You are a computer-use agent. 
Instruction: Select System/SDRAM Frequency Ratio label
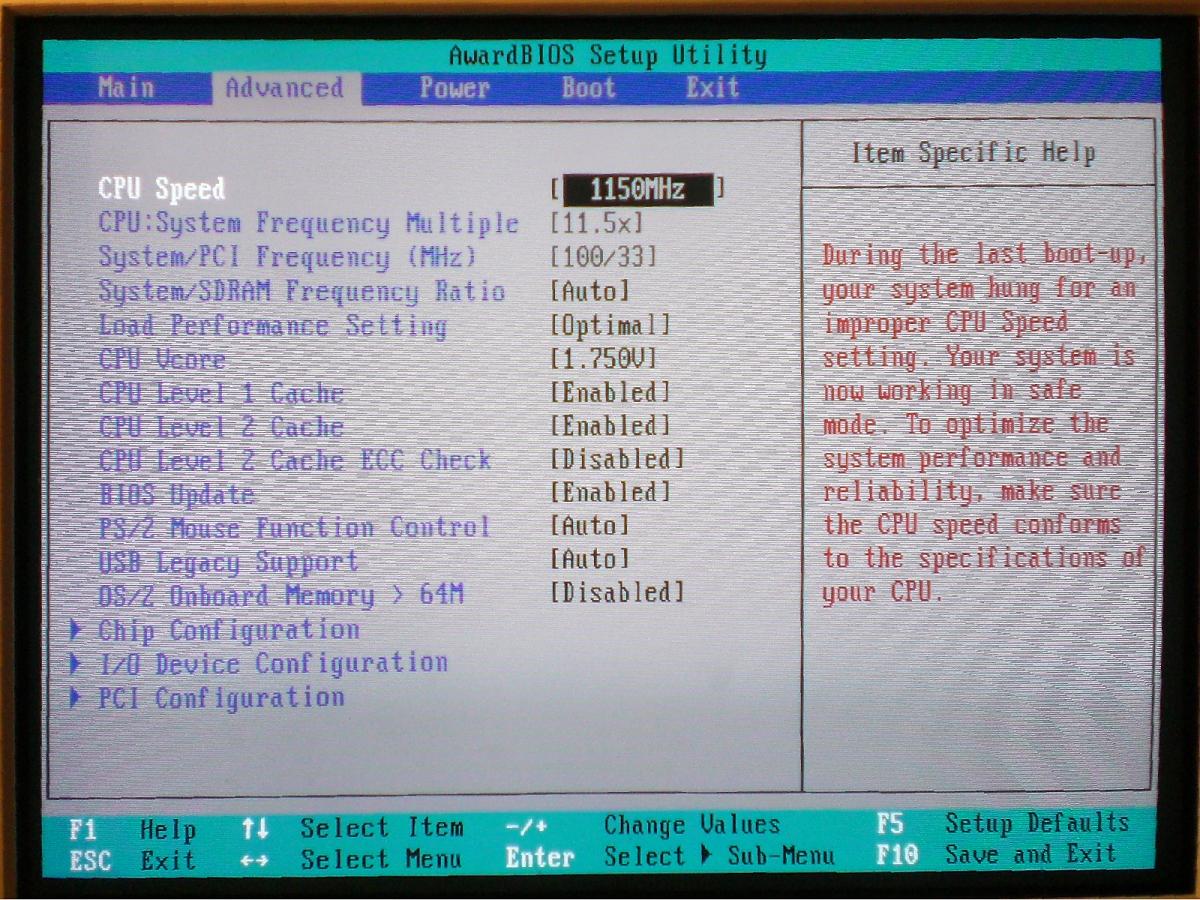click(x=301, y=291)
